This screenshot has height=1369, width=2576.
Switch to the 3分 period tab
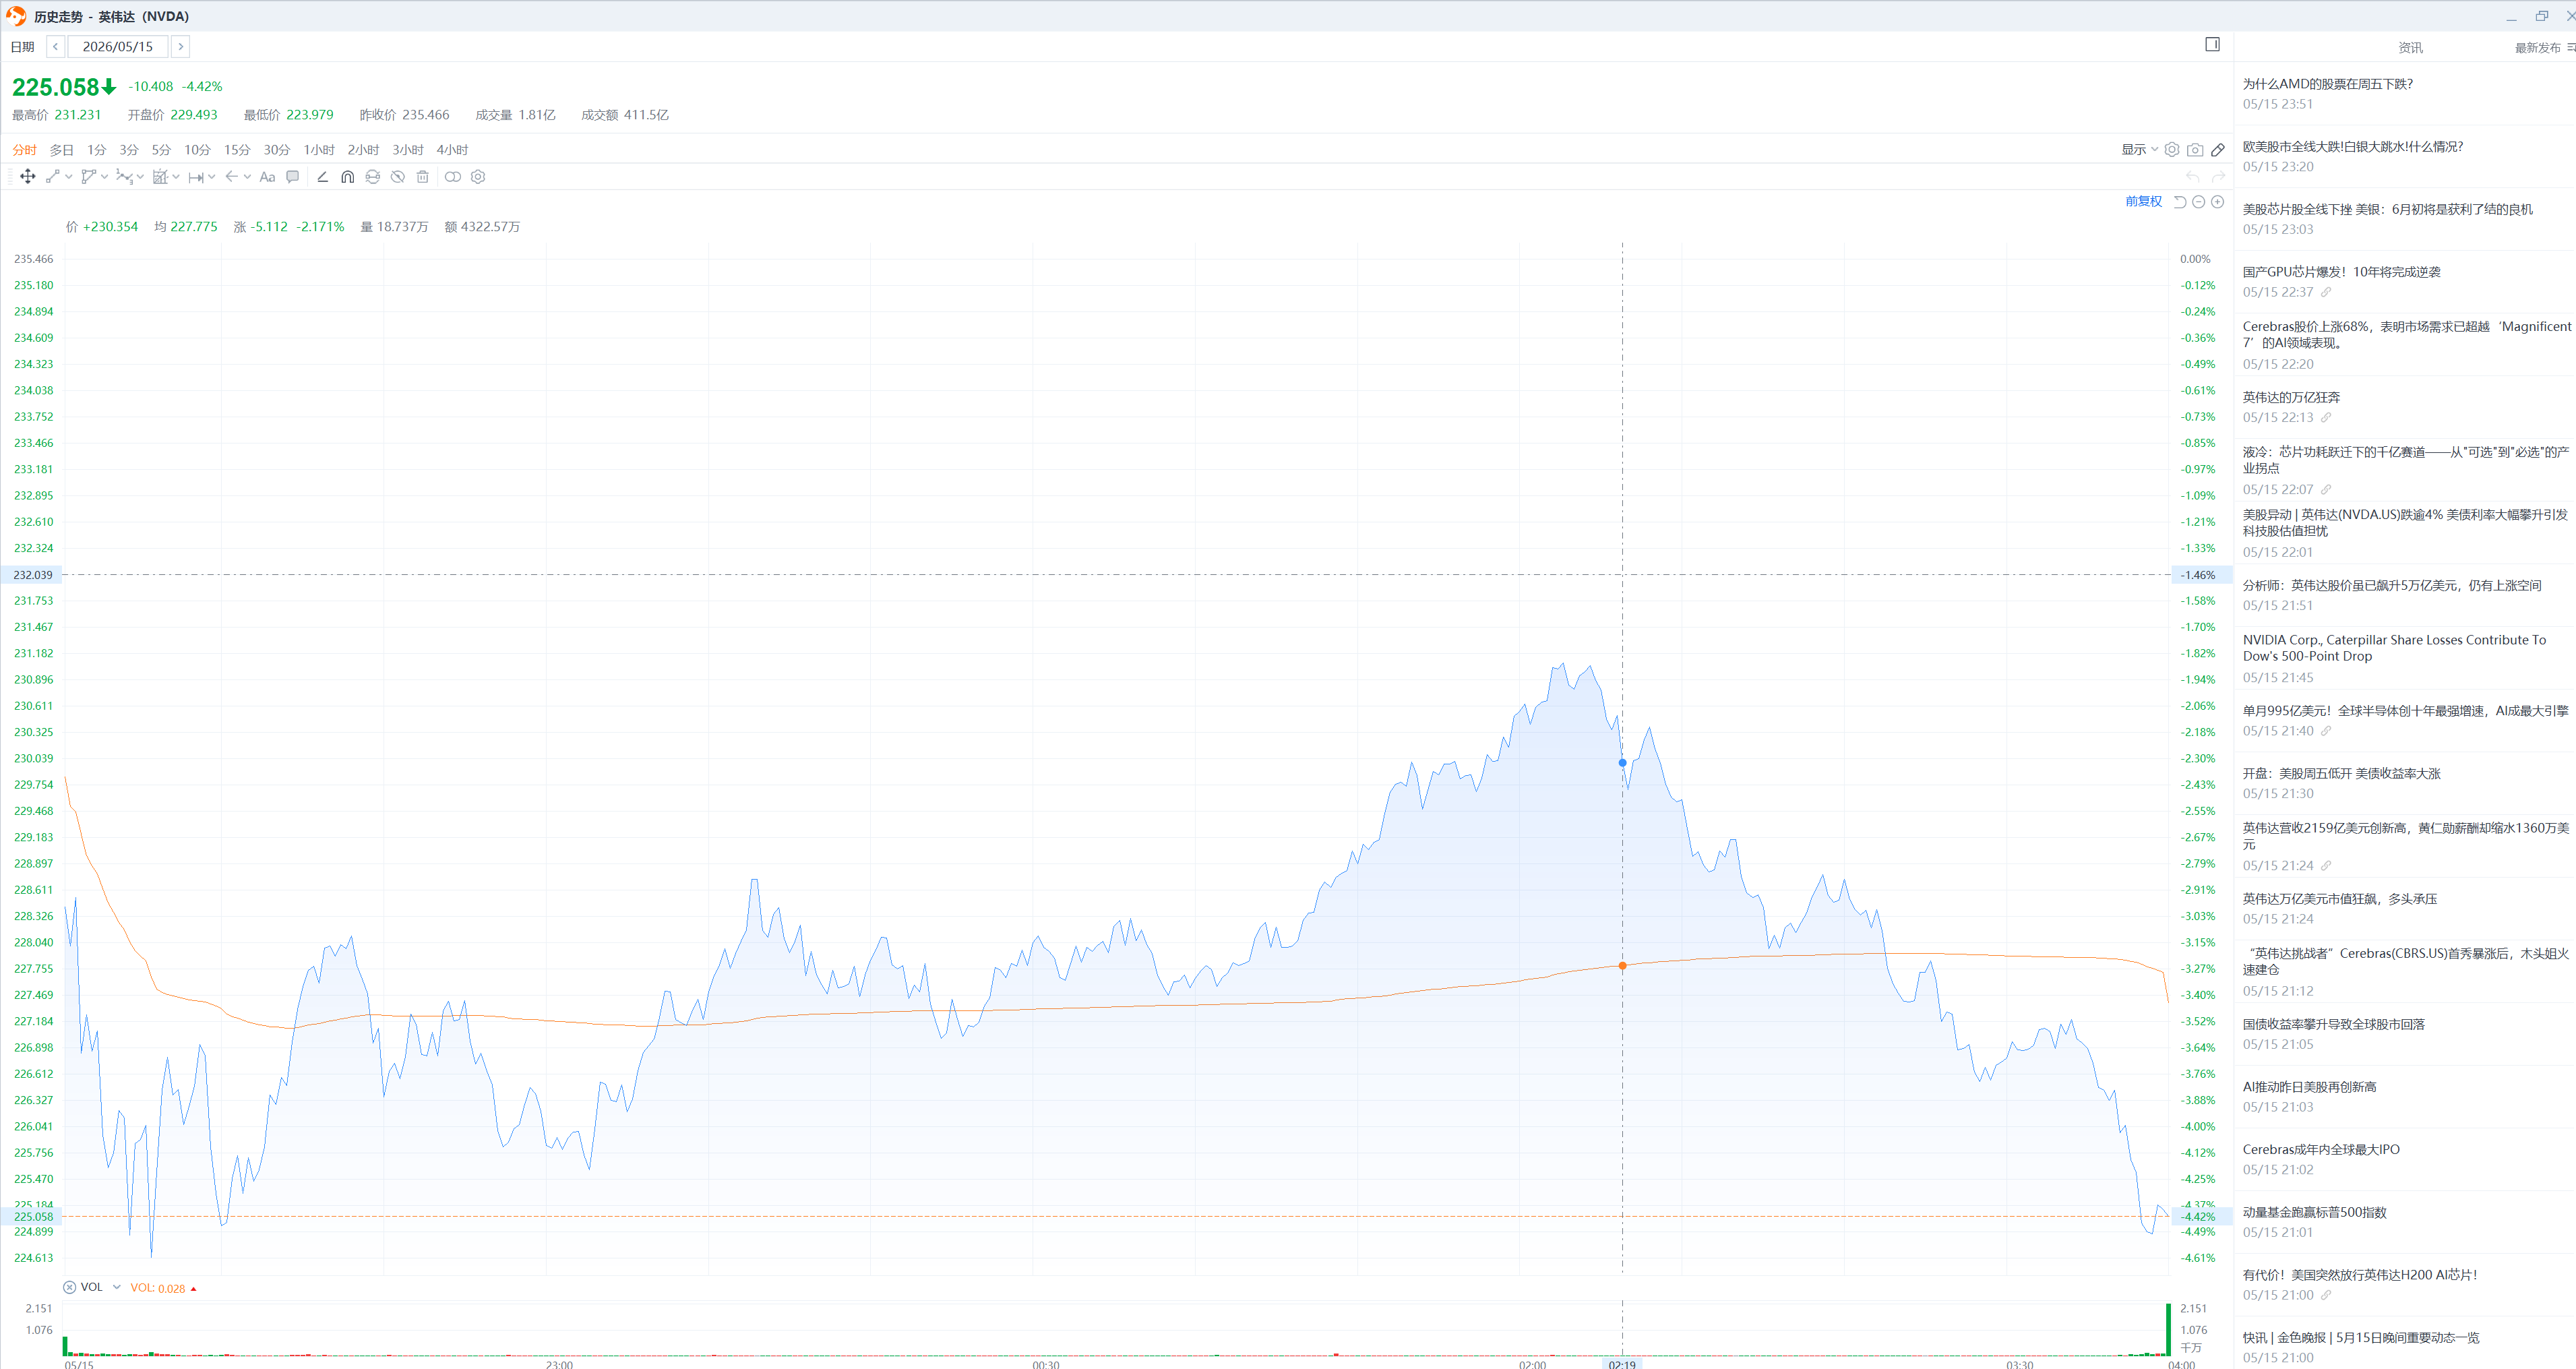[x=129, y=150]
